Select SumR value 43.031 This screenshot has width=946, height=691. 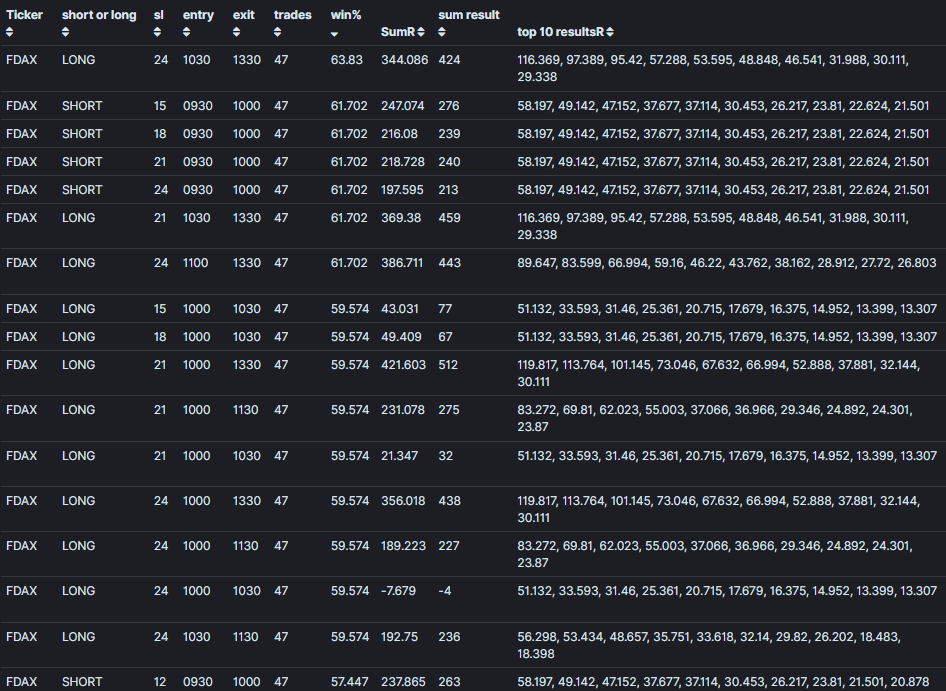399,308
